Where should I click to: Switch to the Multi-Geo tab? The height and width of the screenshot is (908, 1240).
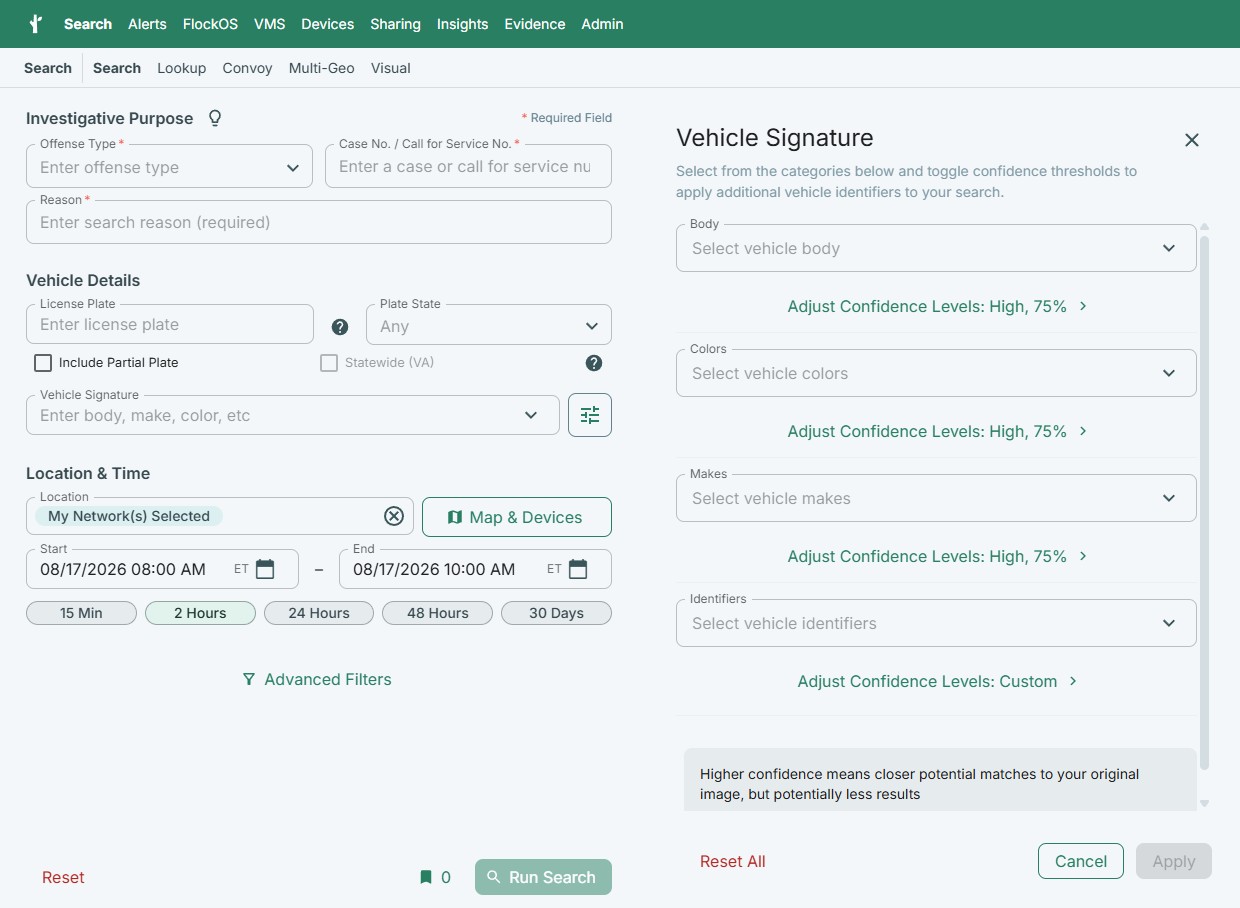(322, 68)
